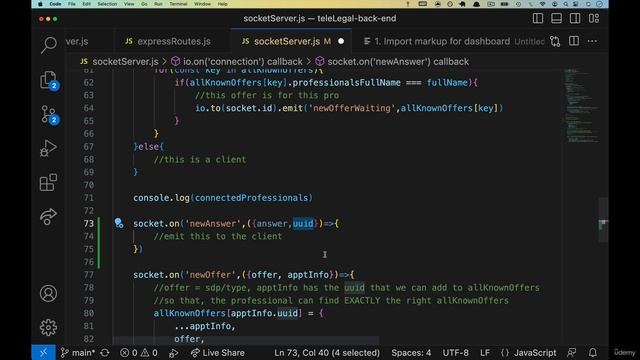Toggle the bottom panel layout icon
This screenshot has width=640, height=360.
pos(556,18)
